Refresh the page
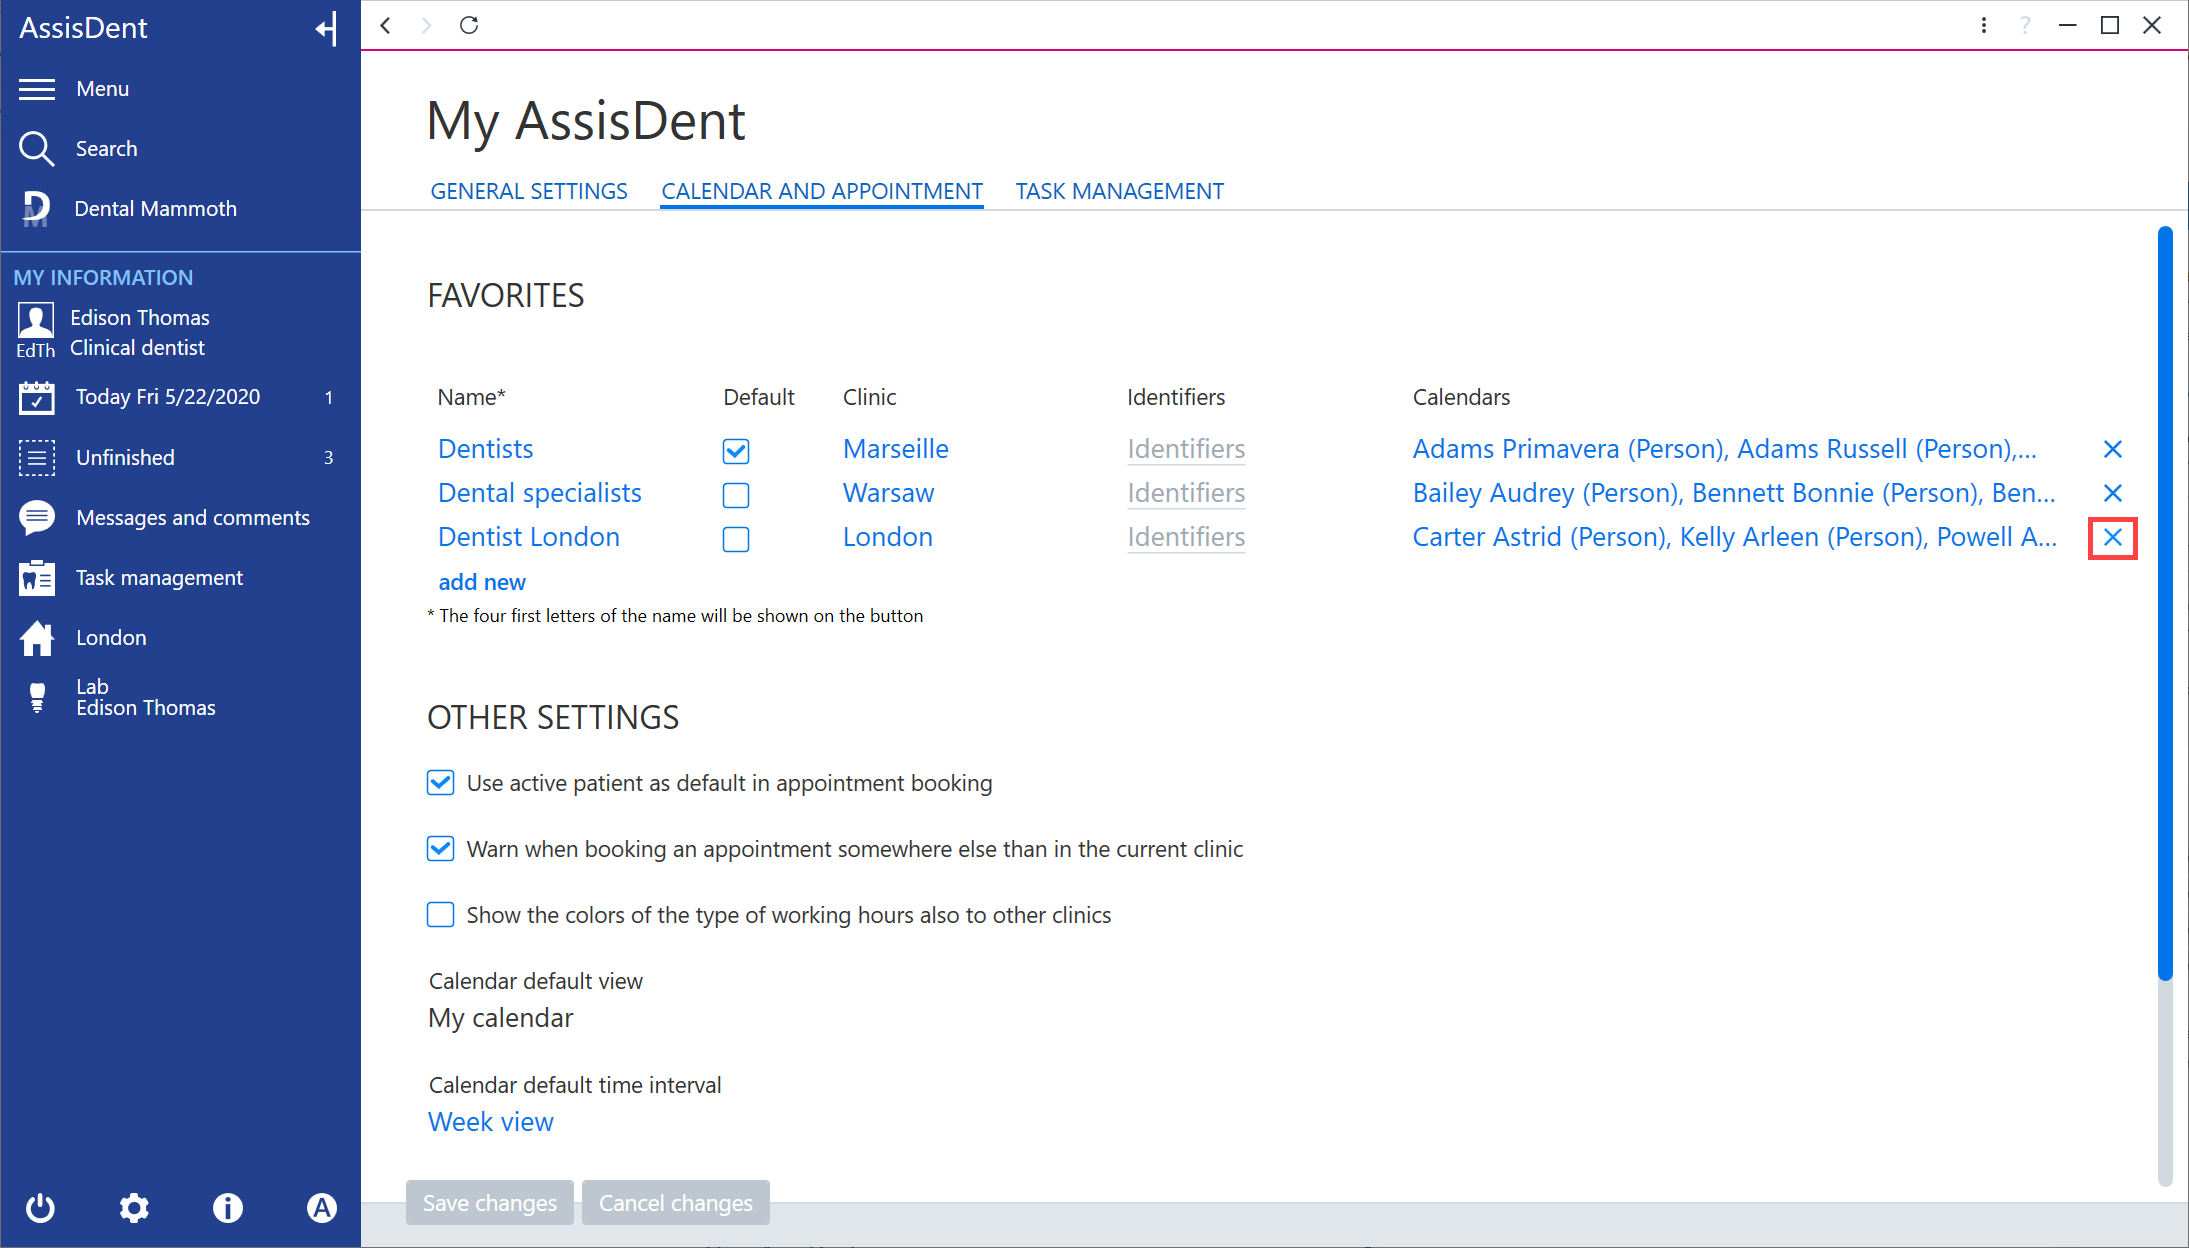2189x1248 pixels. (469, 25)
